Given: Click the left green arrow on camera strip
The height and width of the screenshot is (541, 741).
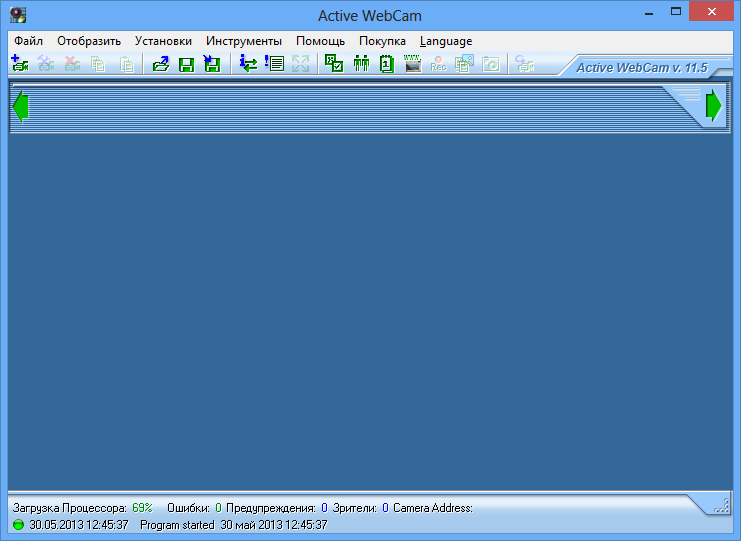Looking at the screenshot, I should click(x=21, y=107).
